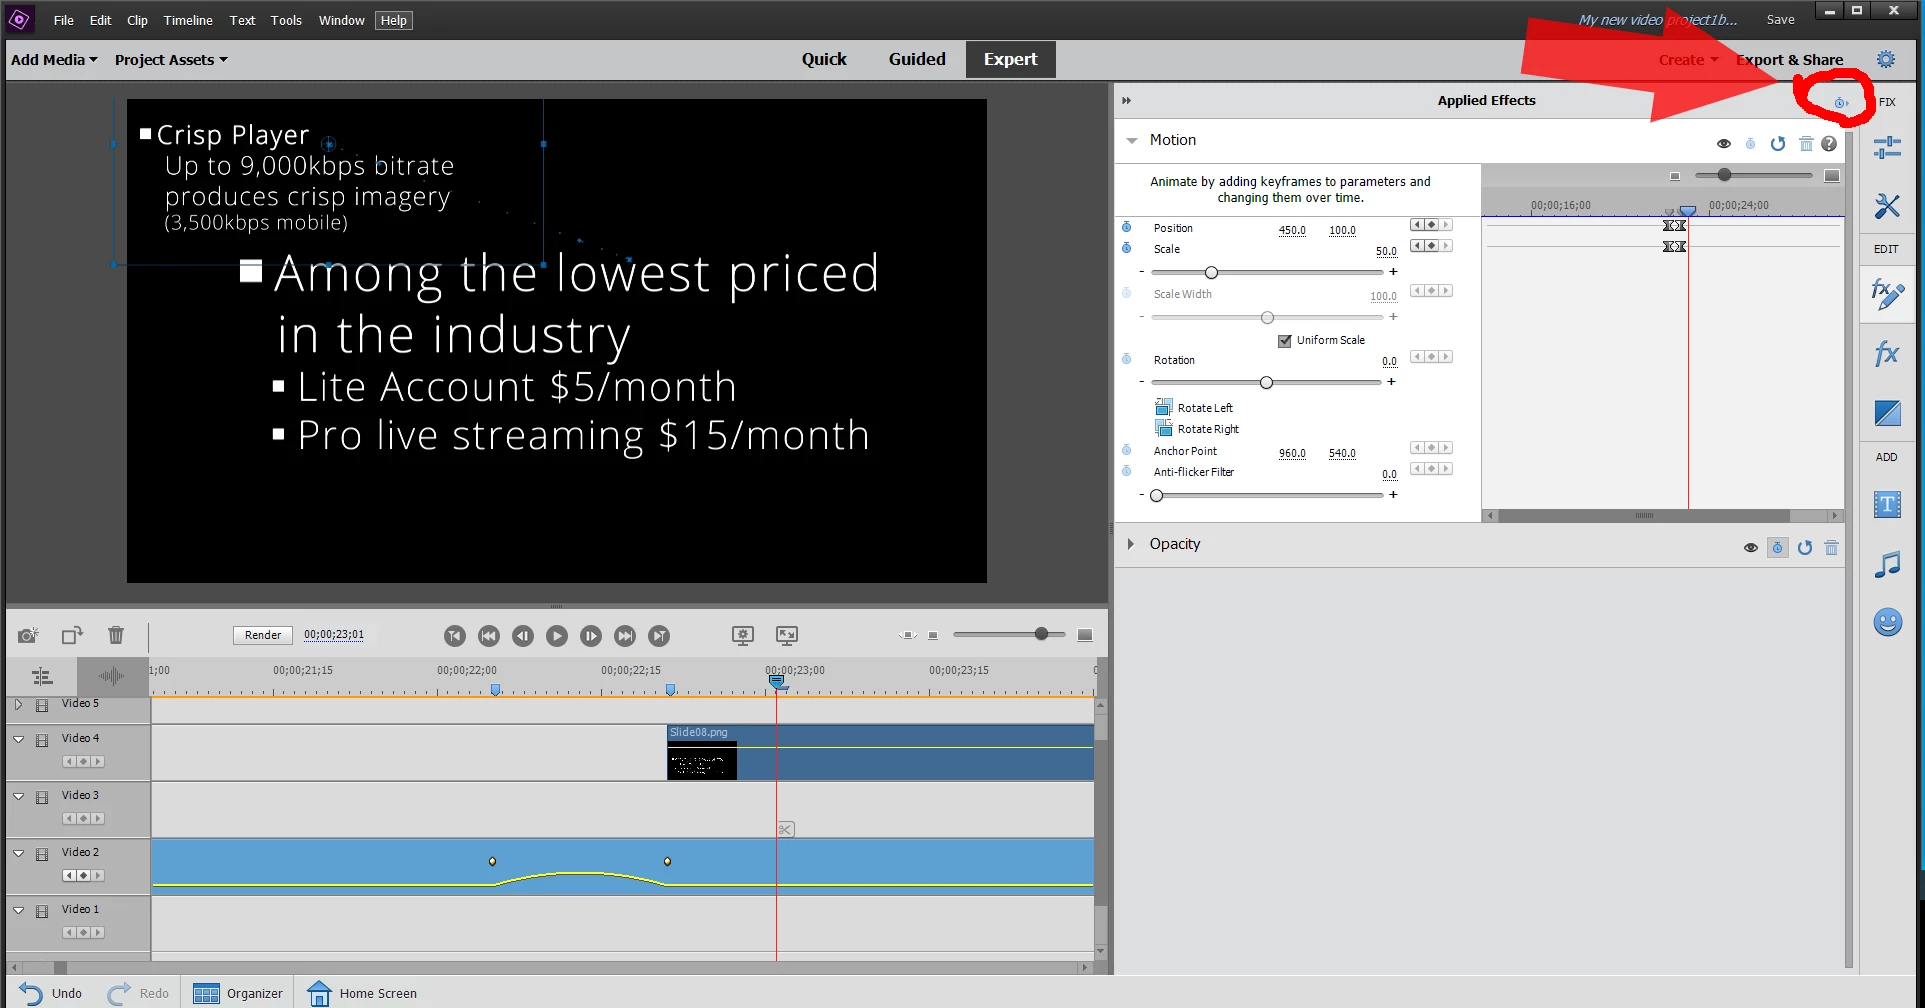The height and width of the screenshot is (1008, 1925).
Task: Click the rotate clip icon beside the camera
Action: coord(72,635)
